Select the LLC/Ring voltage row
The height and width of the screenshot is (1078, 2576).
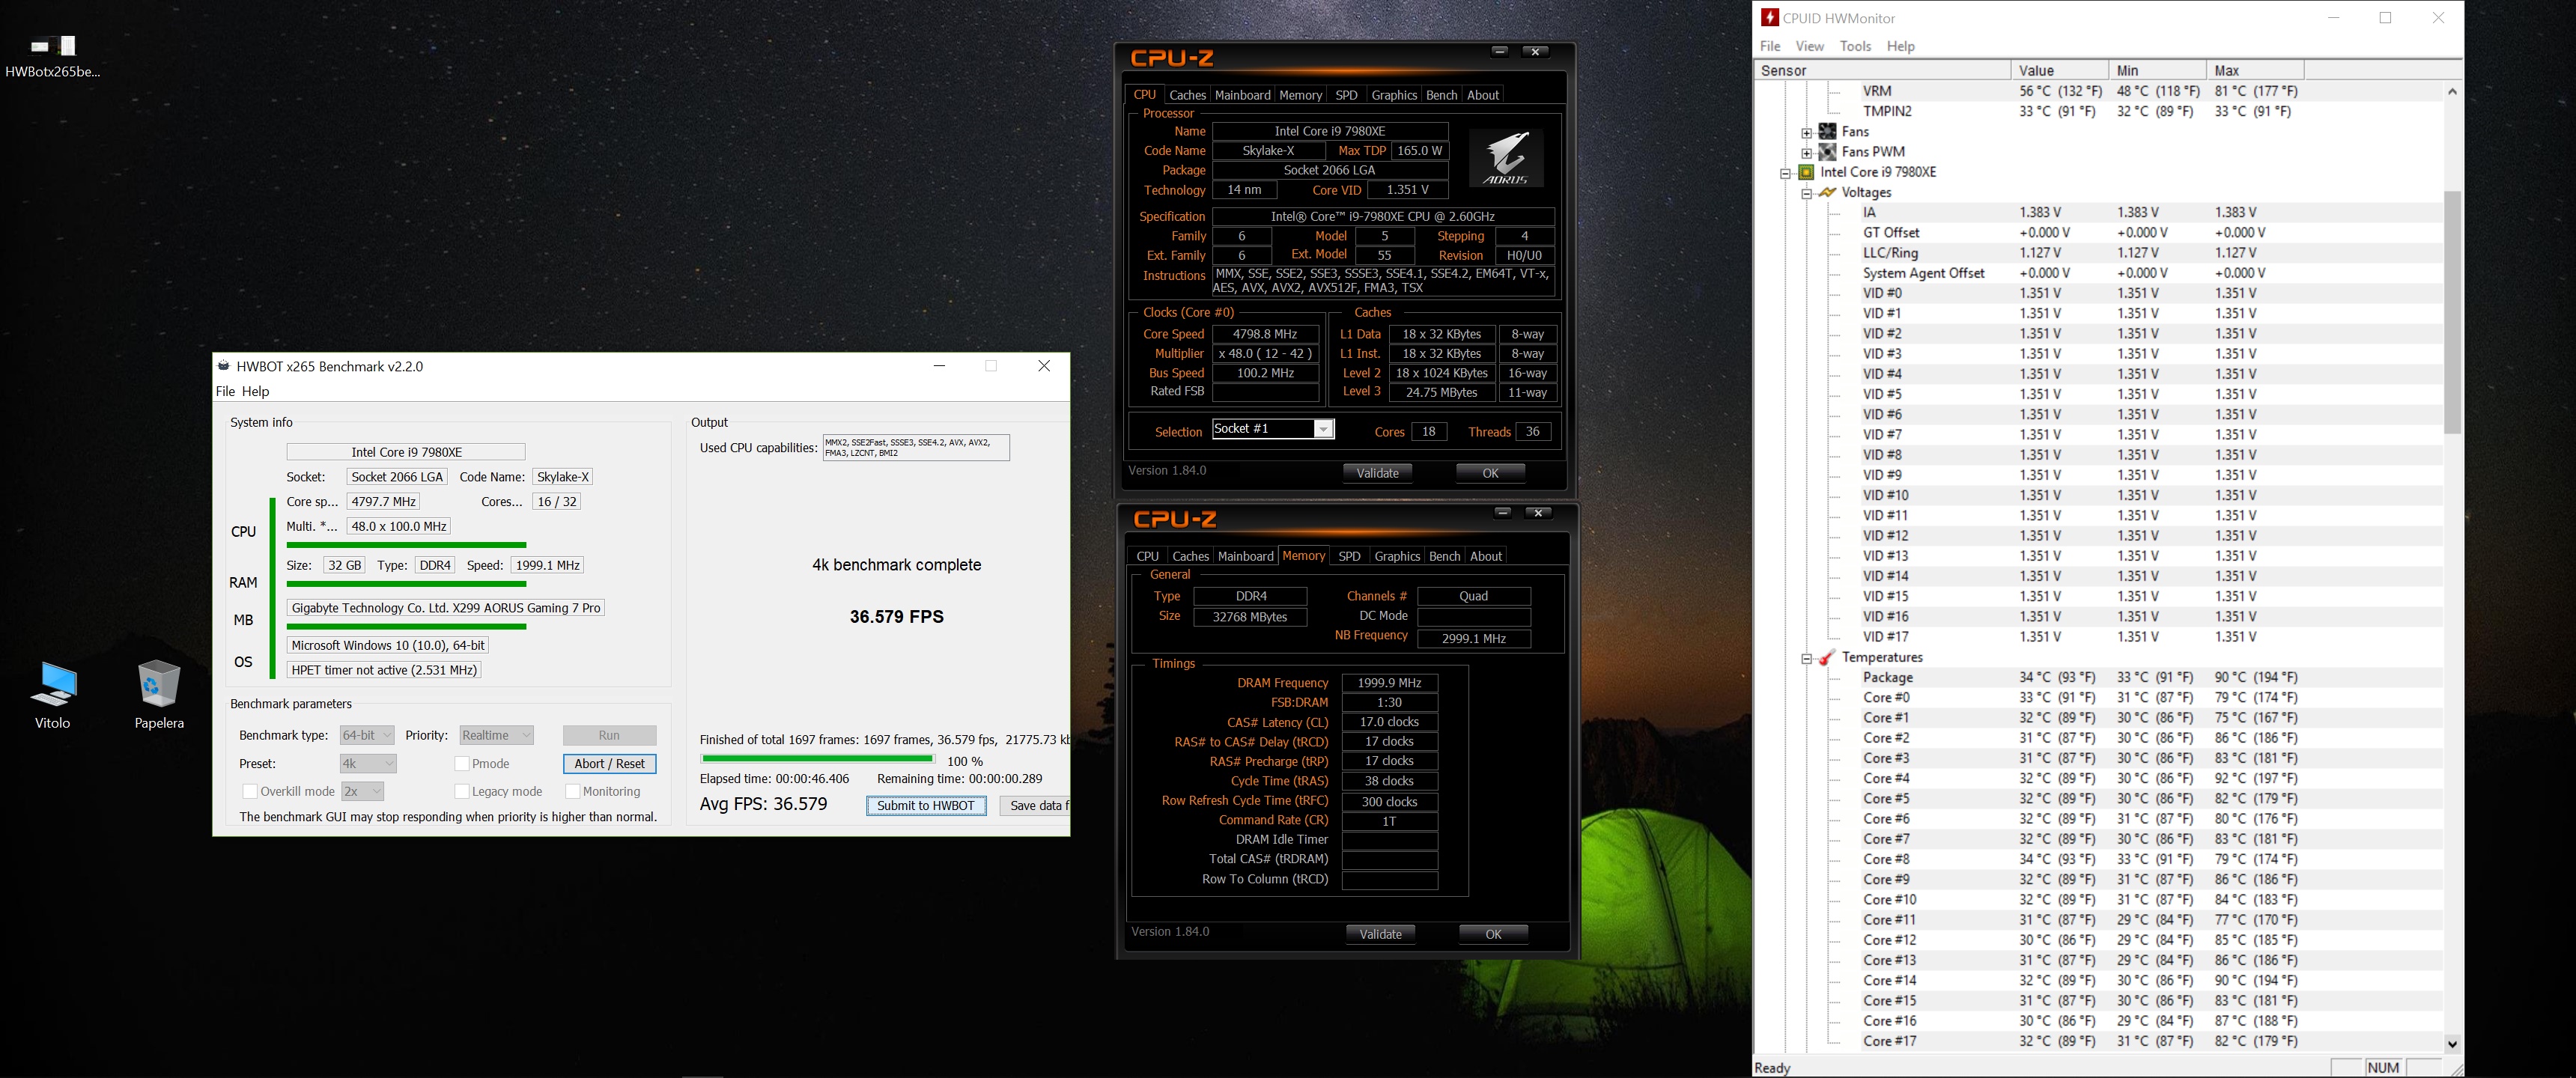(2098, 253)
